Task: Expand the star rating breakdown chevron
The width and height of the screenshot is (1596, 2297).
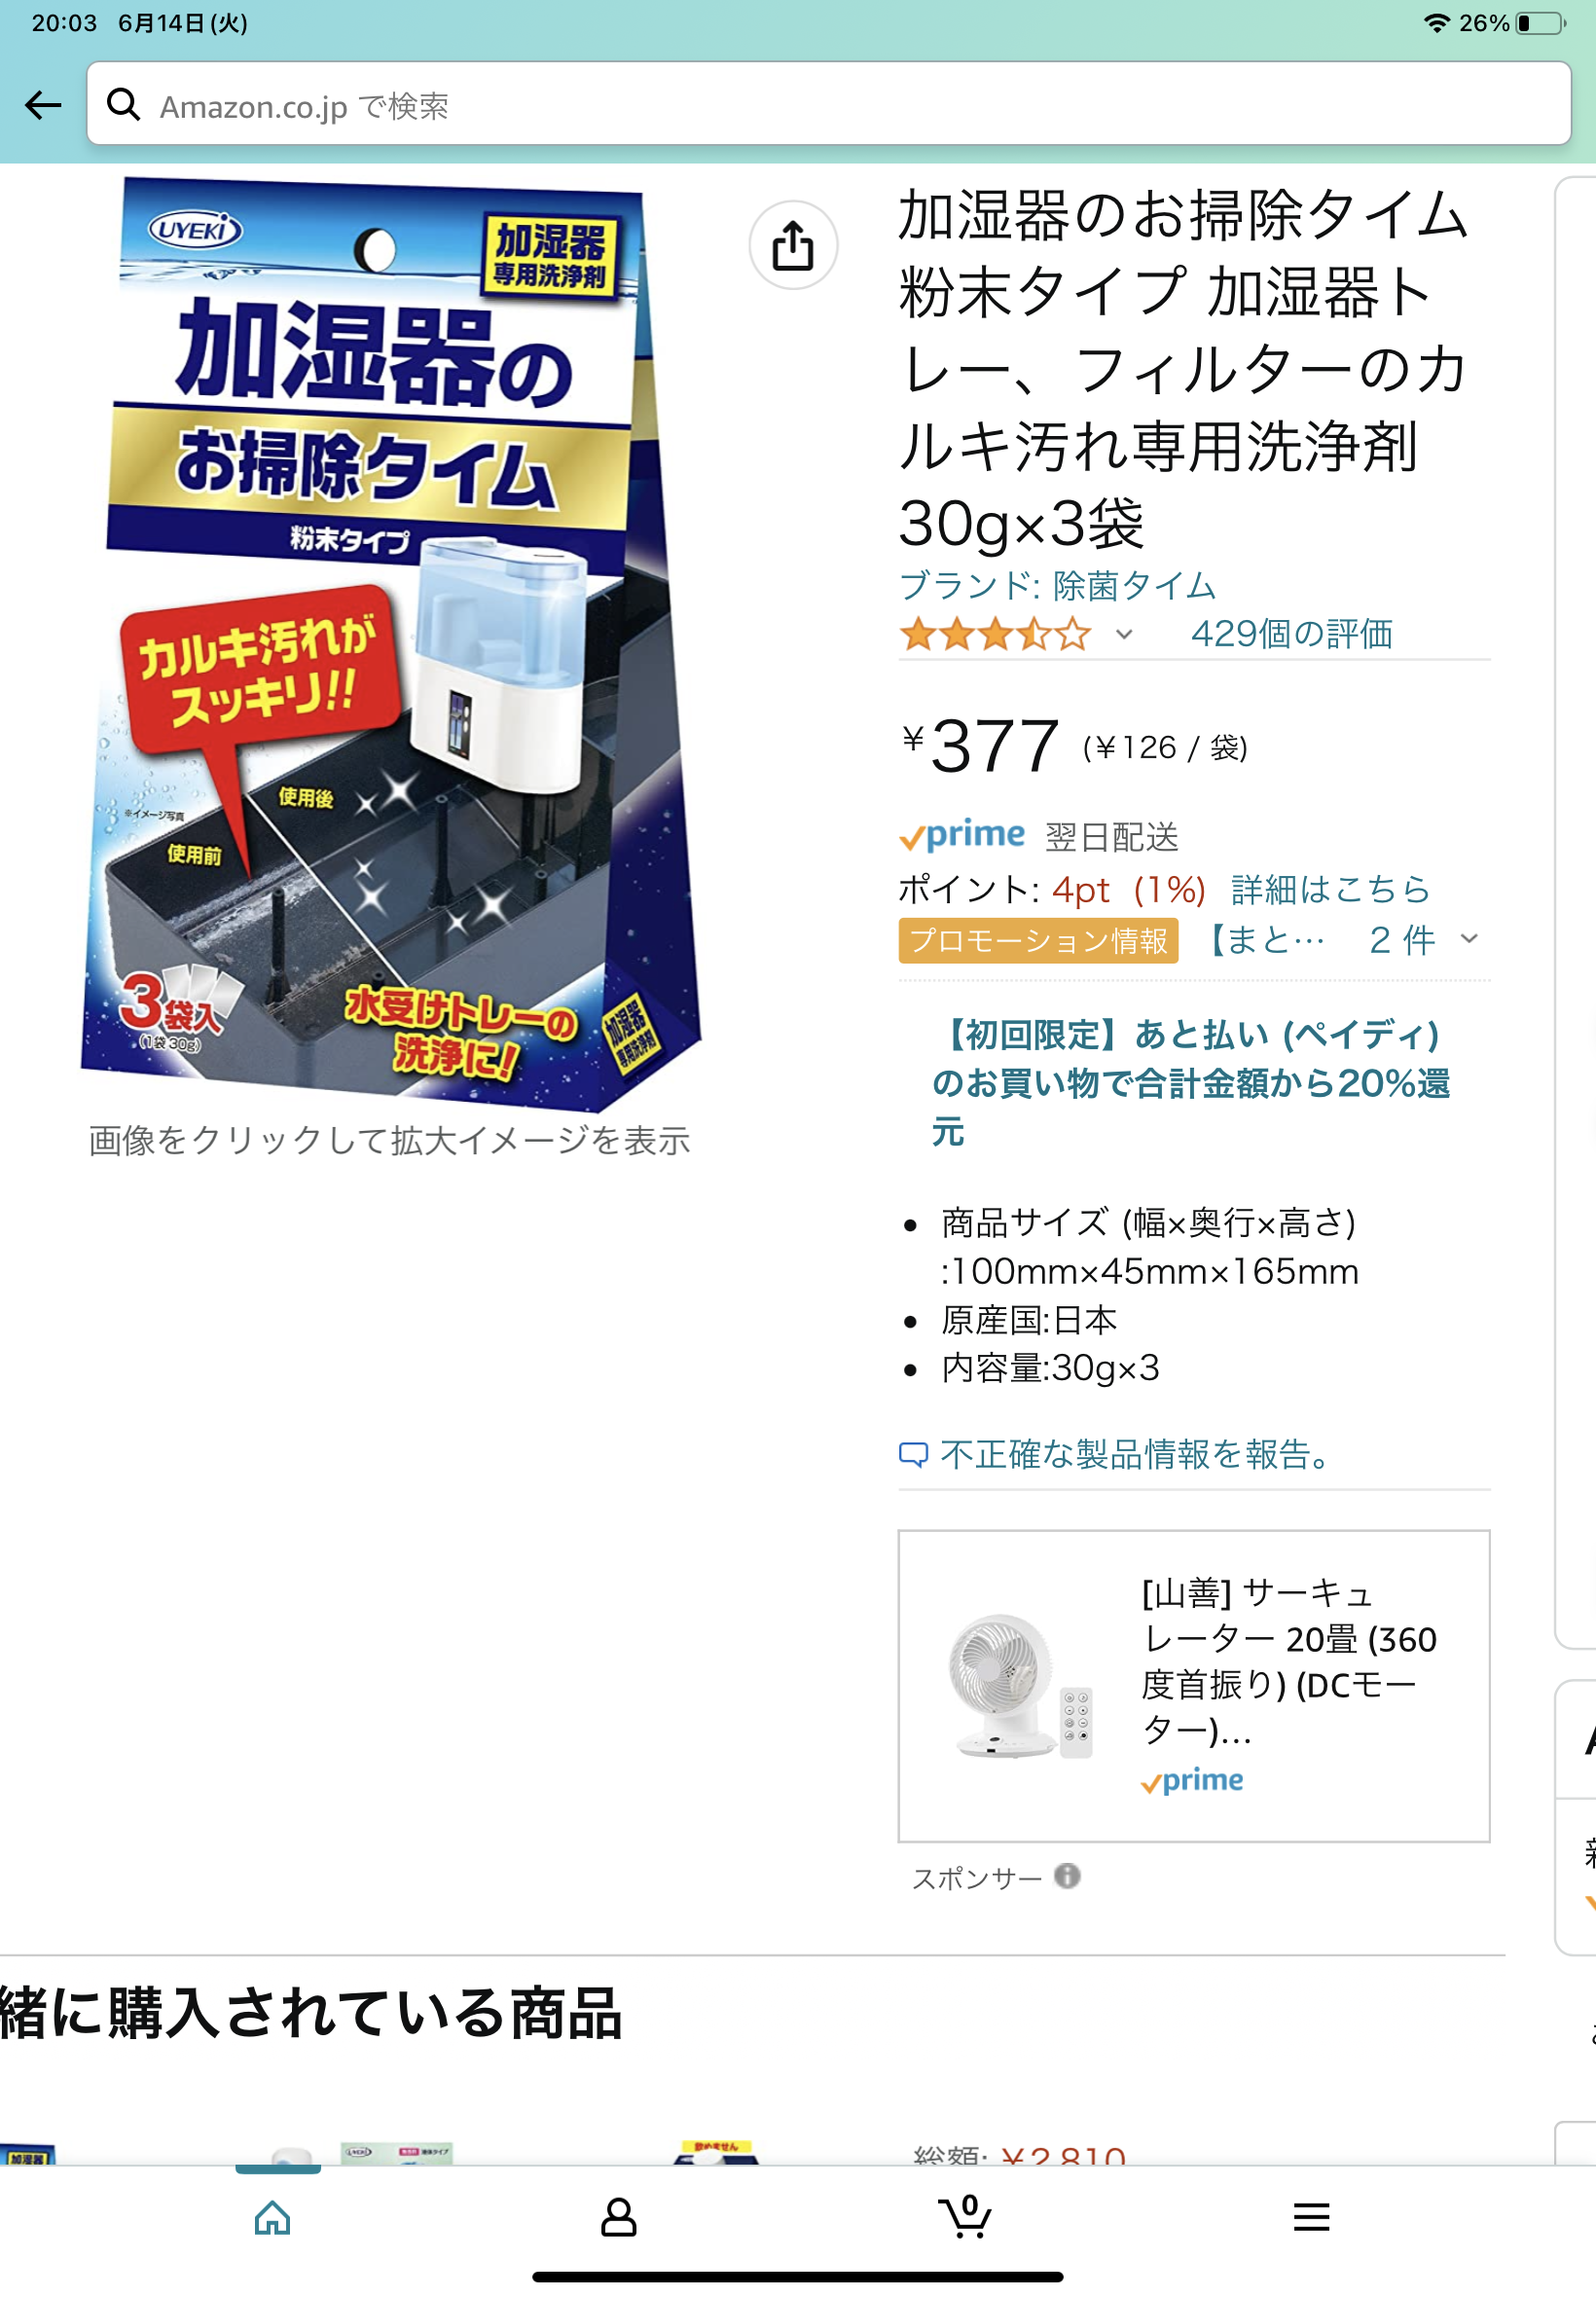Action: coord(1124,634)
